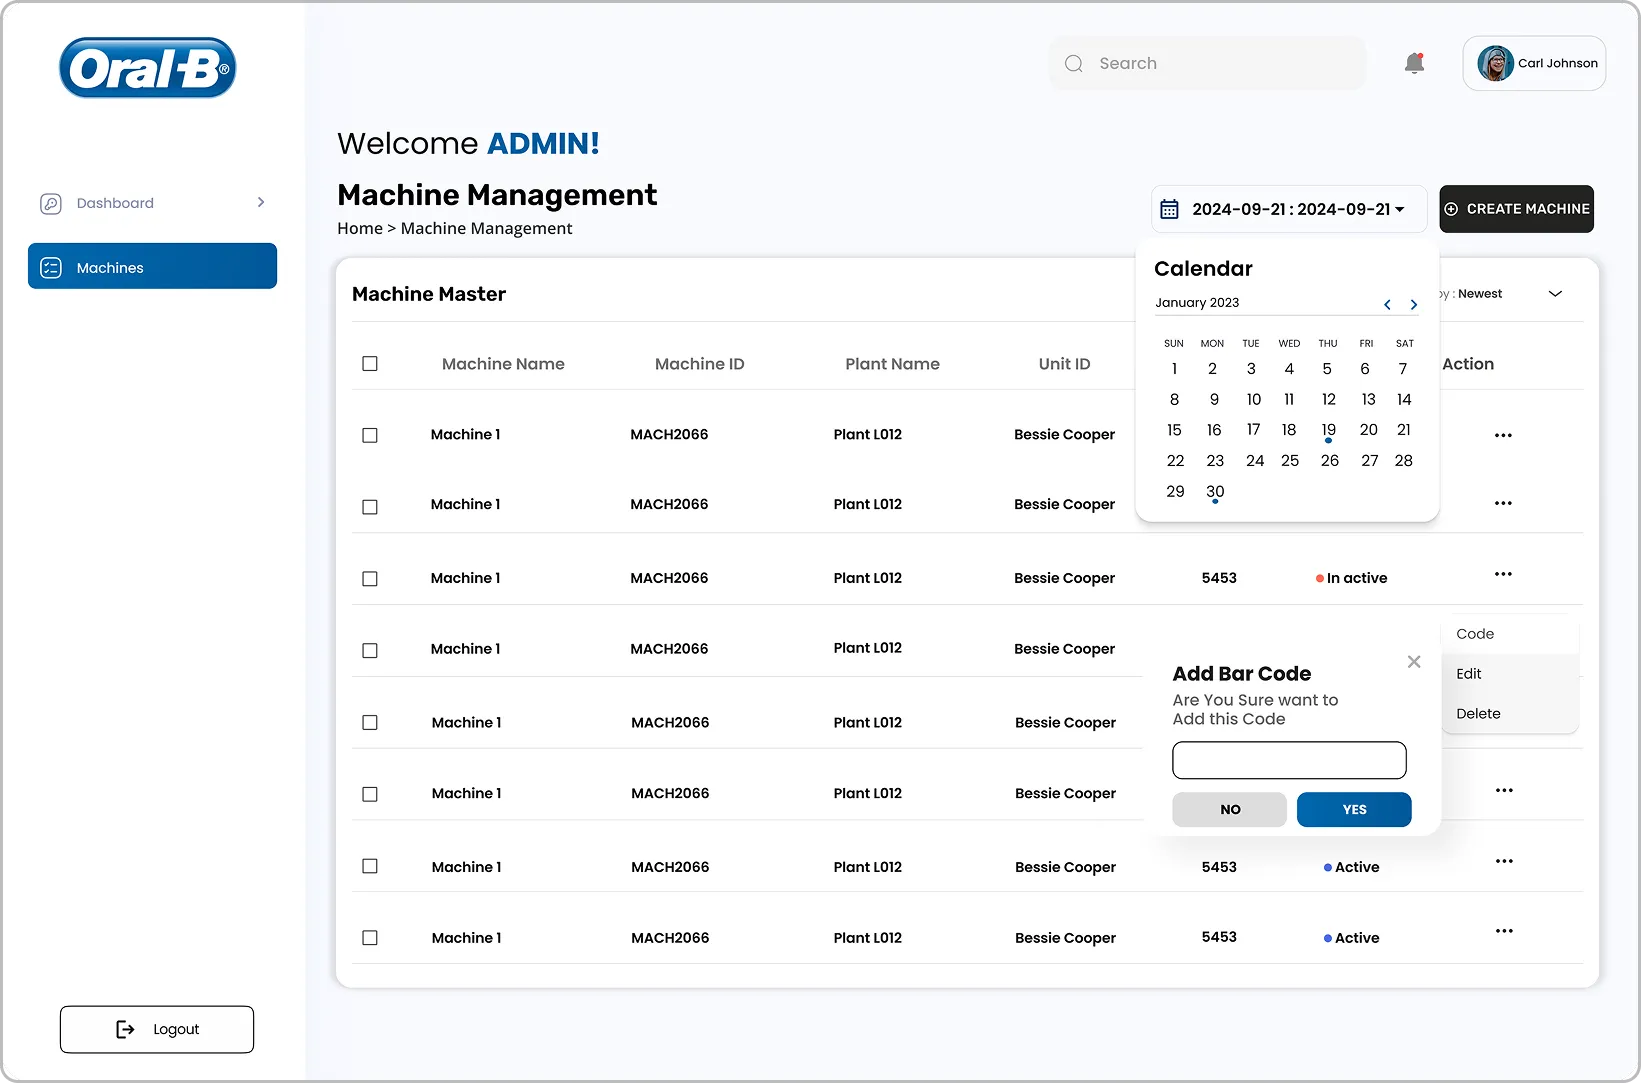
Task: Expand the Sort by Newest dropdown
Action: click(1555, 294)
